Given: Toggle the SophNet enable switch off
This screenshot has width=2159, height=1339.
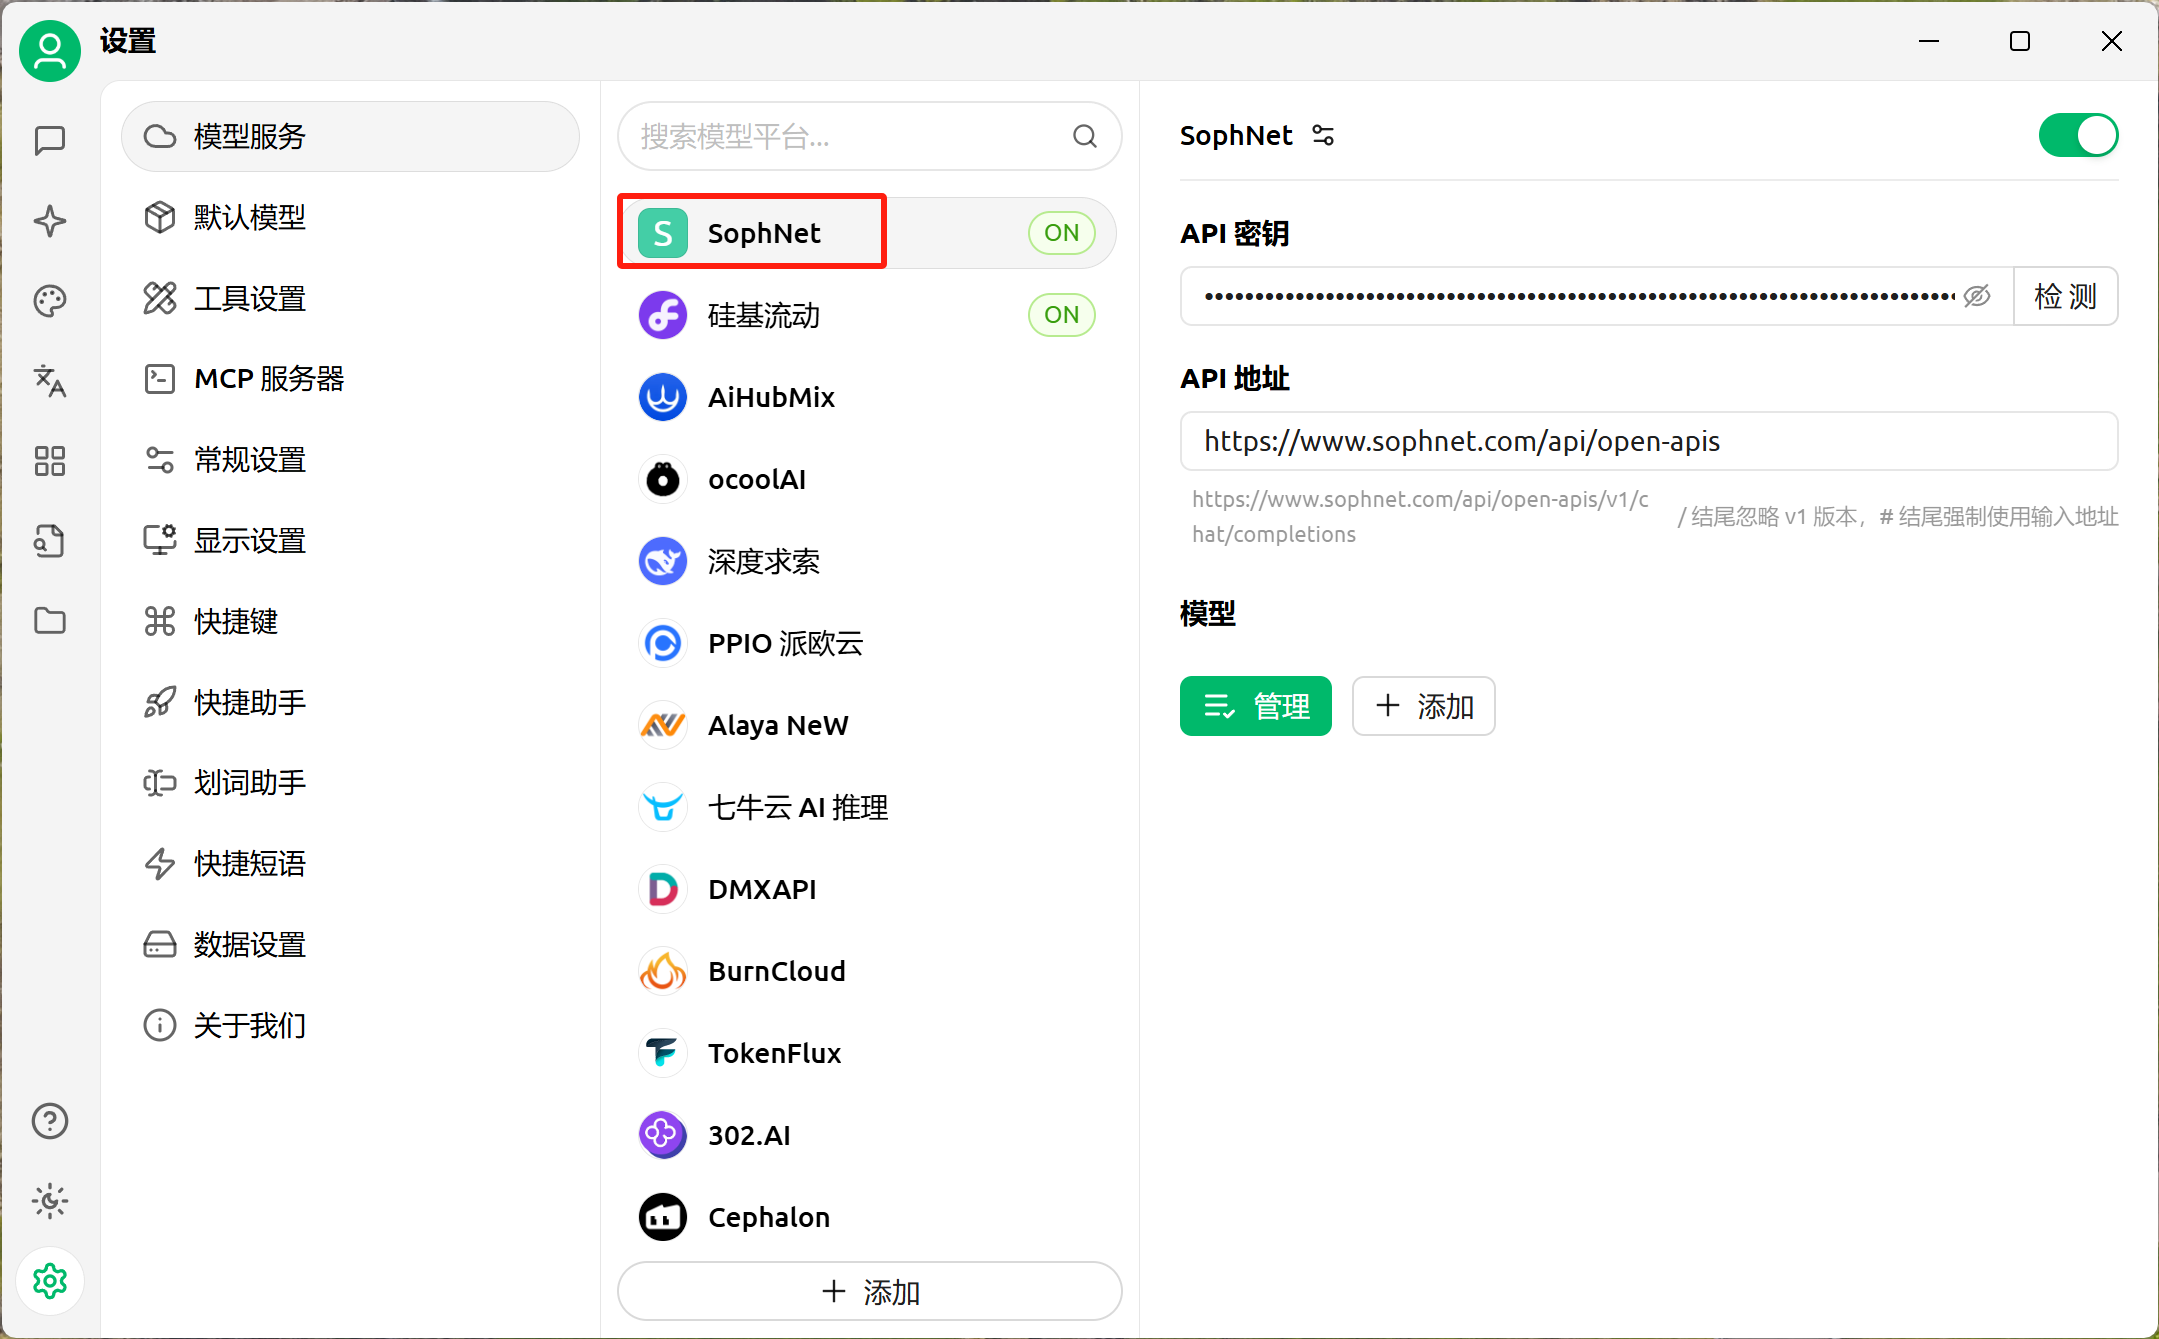Looking at the screenshot, I should (x=2078, y=135).
